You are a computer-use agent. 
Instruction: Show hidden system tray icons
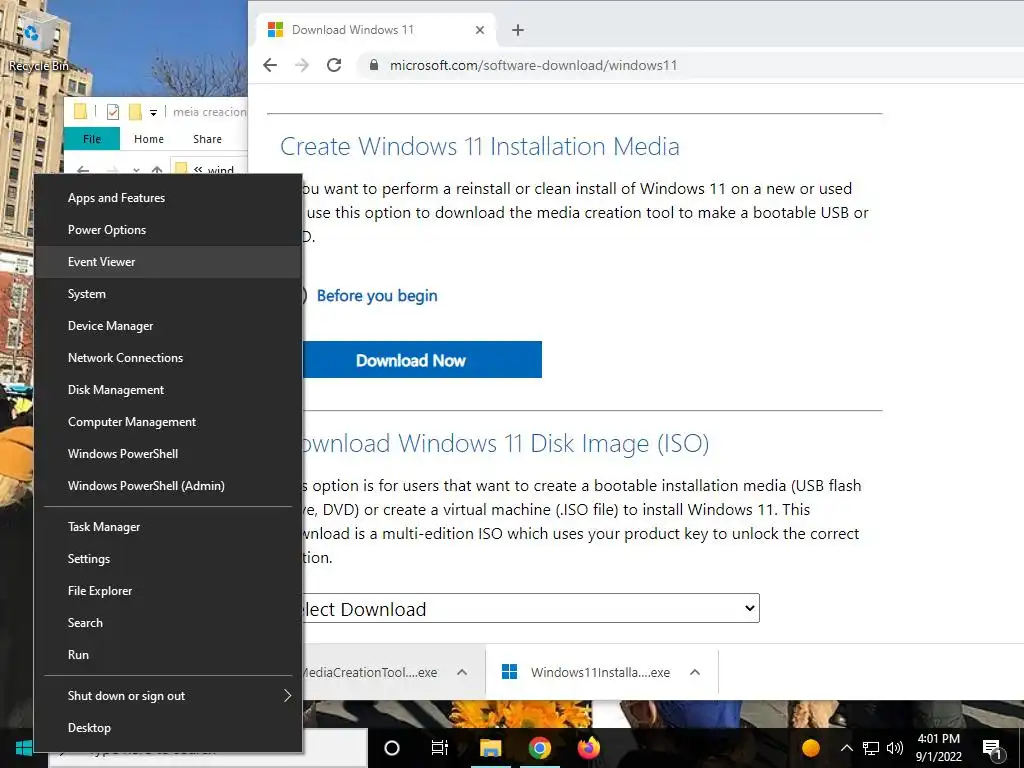click(846, 748)
